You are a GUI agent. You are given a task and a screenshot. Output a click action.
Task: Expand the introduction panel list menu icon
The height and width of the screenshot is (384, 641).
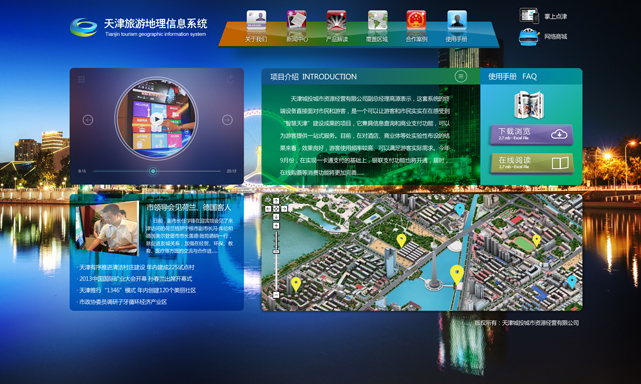point(461,76)
